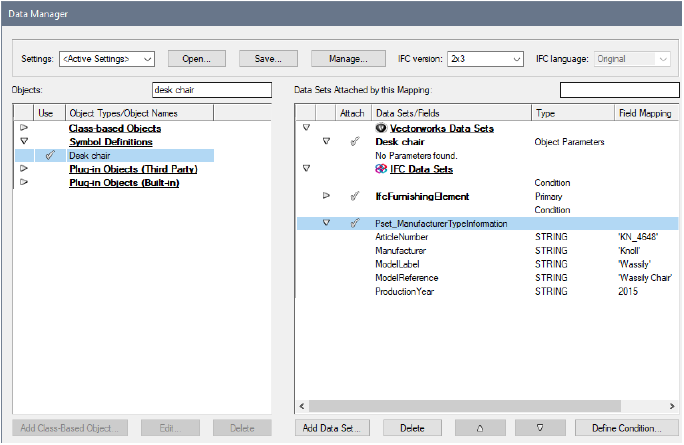Move data set down with triangle button
684x445 pixels.
540,428
